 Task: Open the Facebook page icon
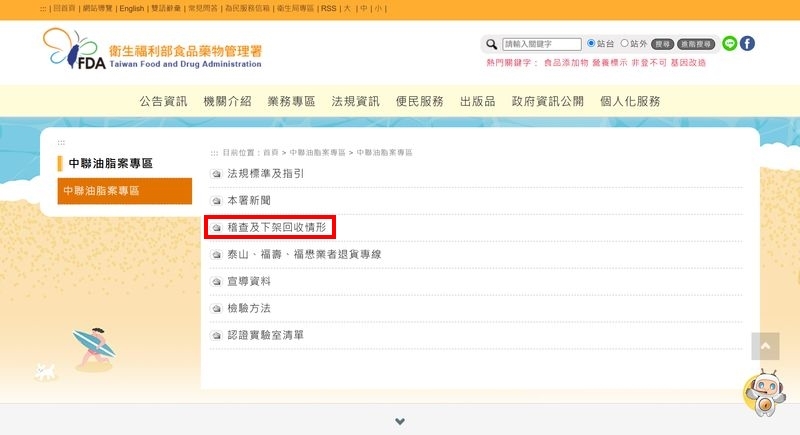tap(747, 44)
